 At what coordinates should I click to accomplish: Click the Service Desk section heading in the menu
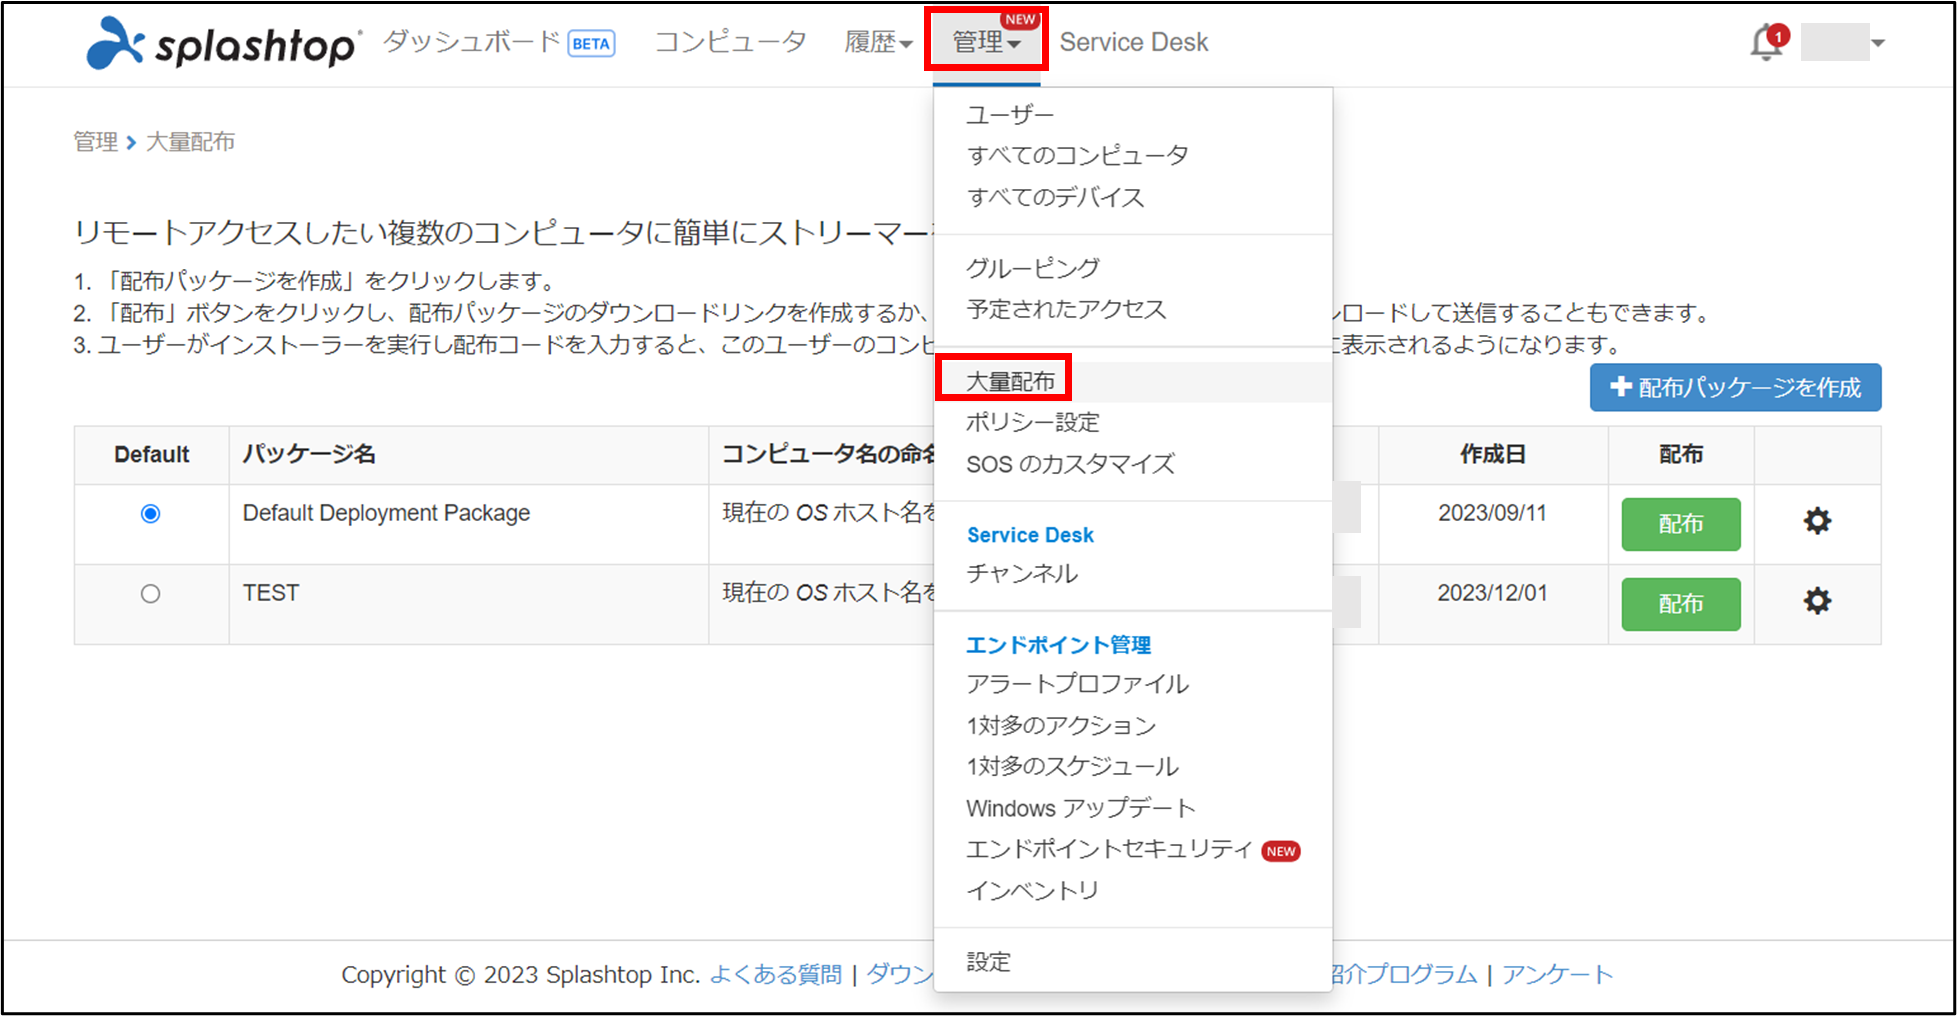click(x=1030, y=535)
